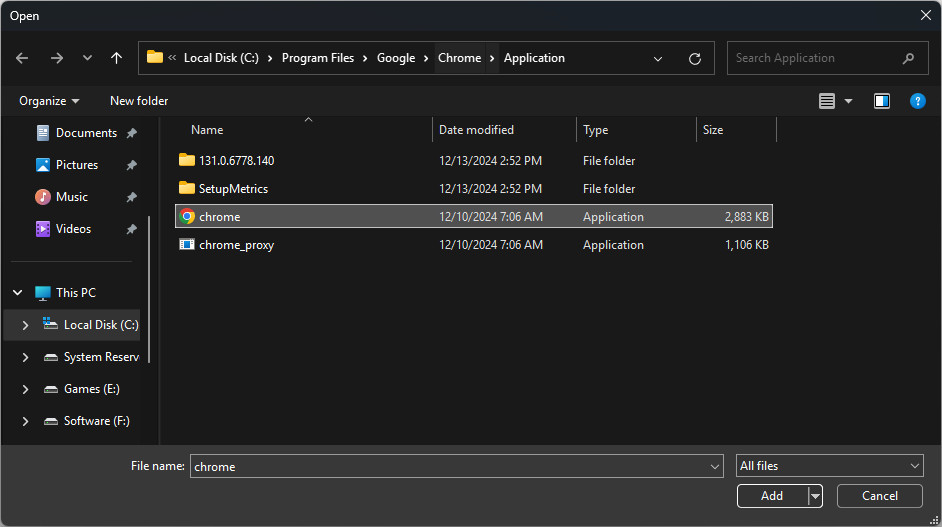Click the blue Help question mark icon
The height and width of the screenshot is (527, 942).
(917, 101)
